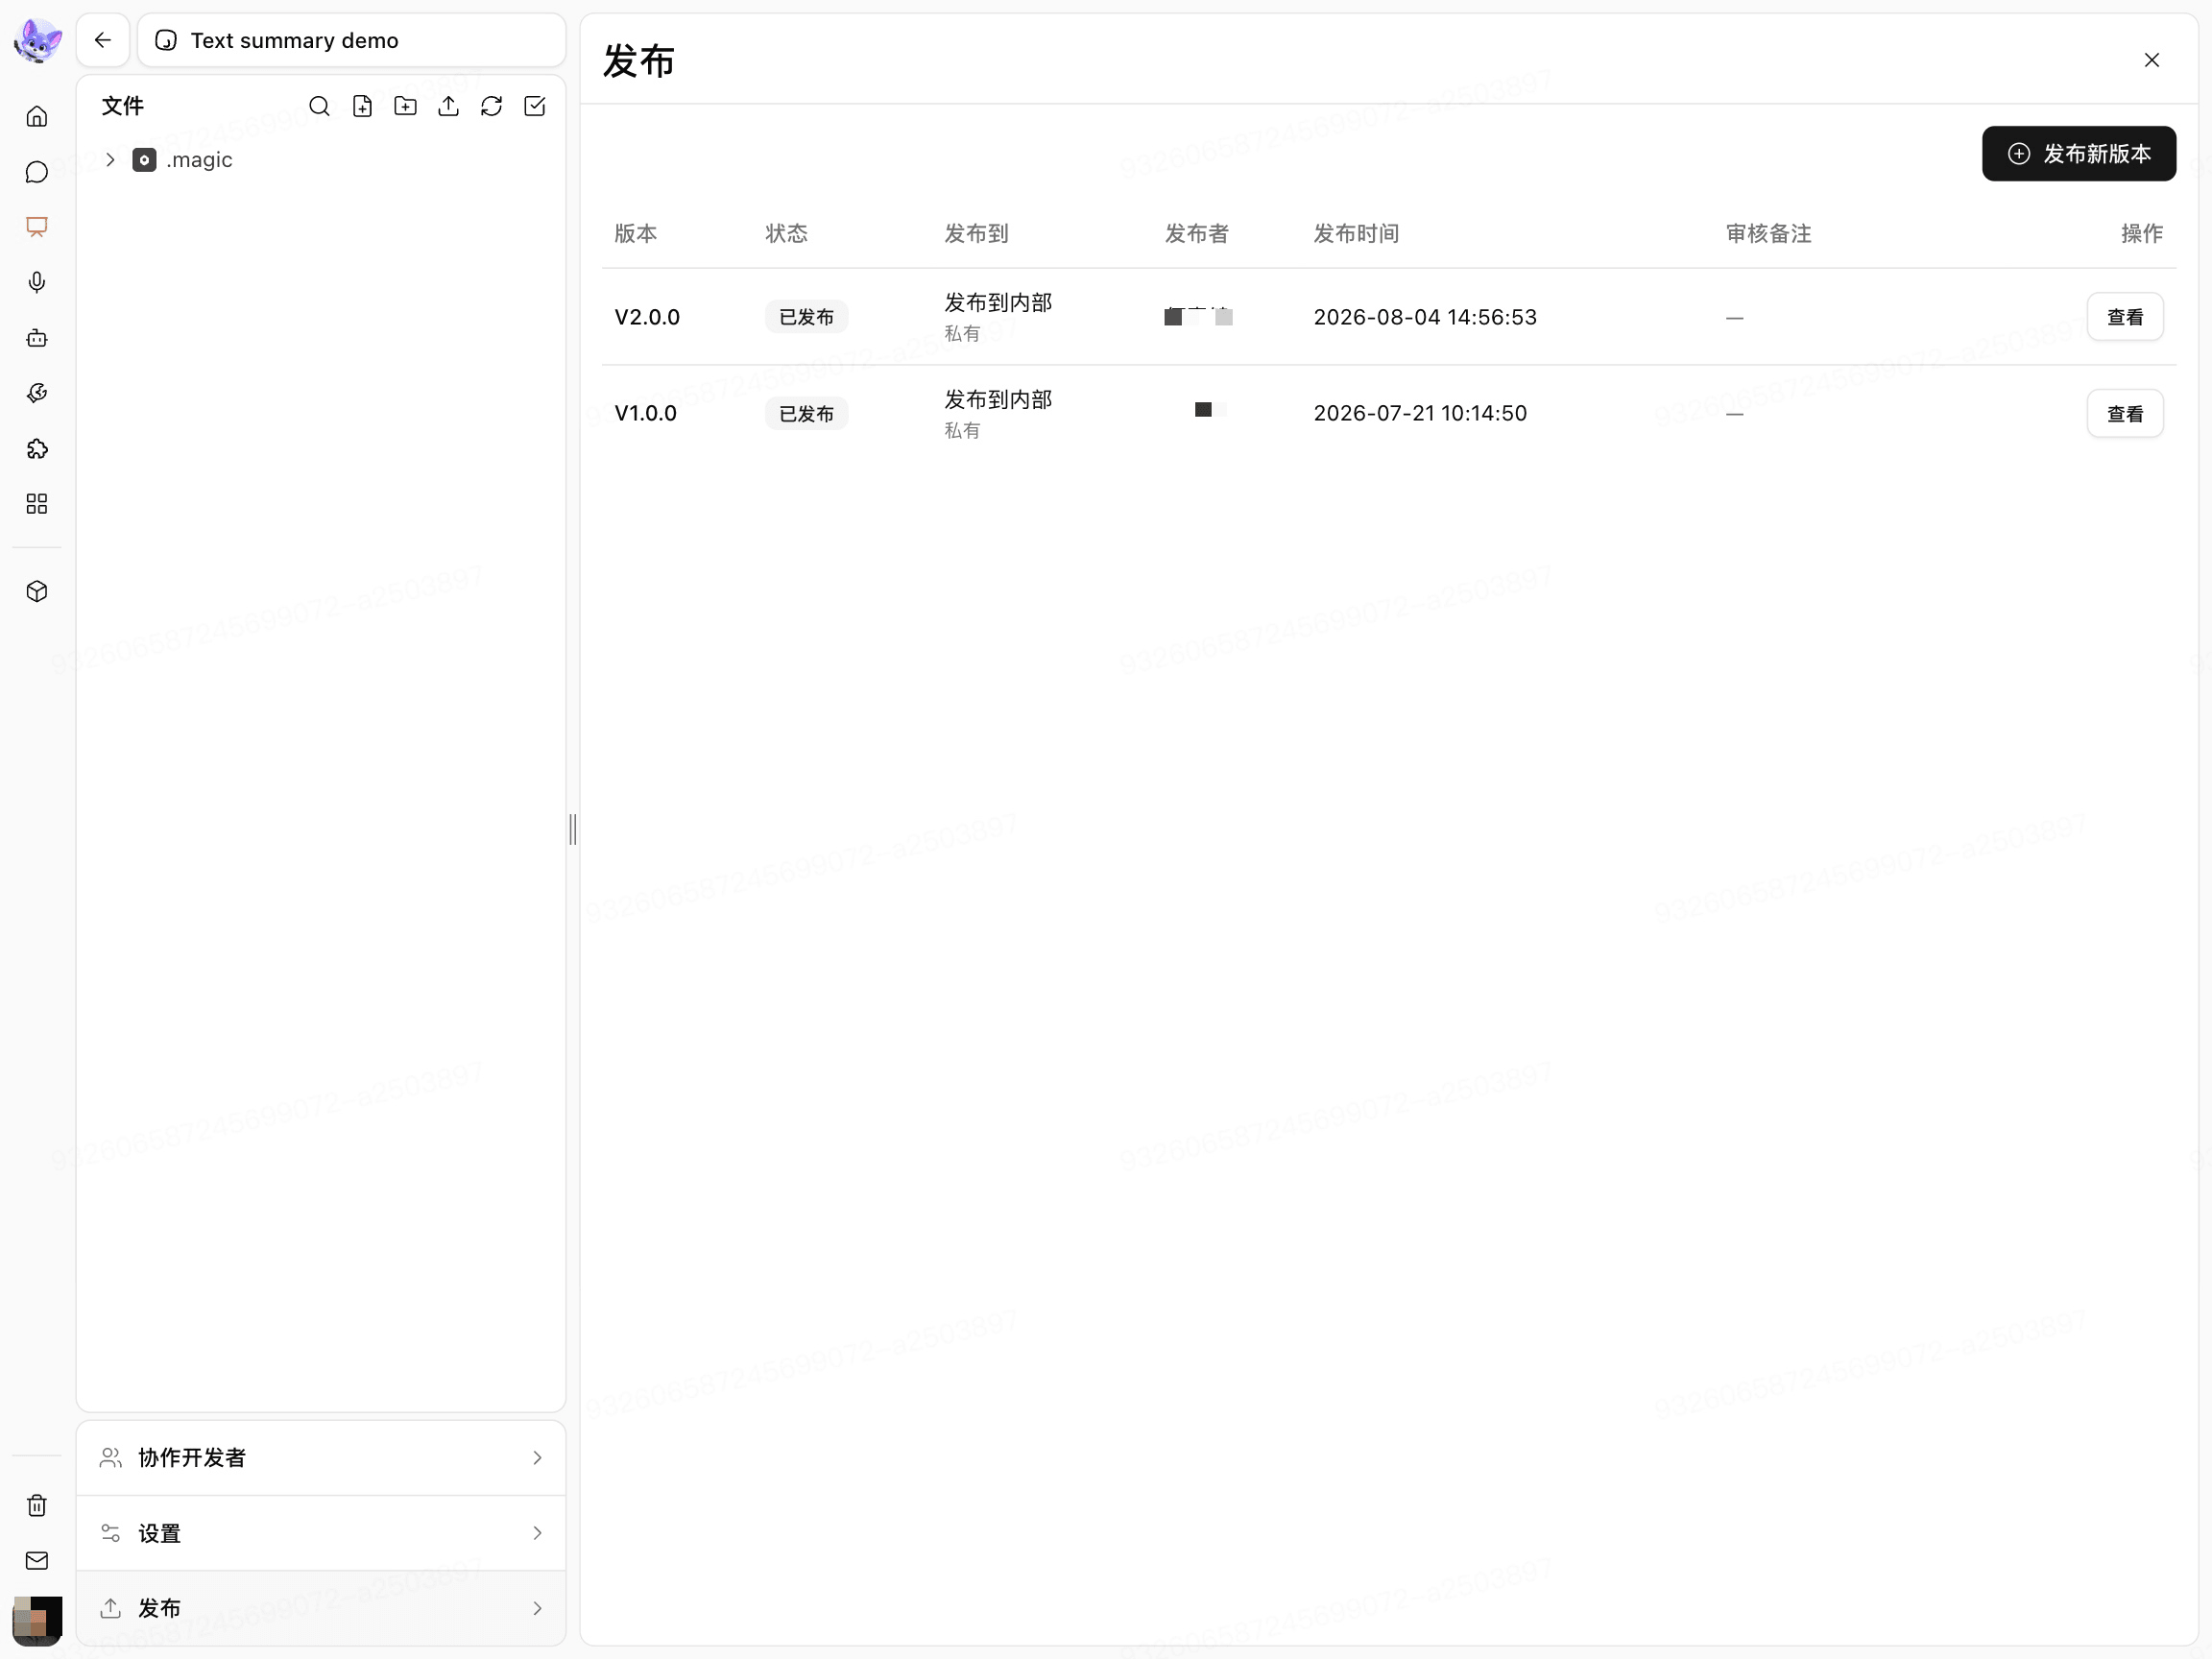Click the 状态 column header
Screen dimensions: 2212x1659
click(x=787, y=234)
